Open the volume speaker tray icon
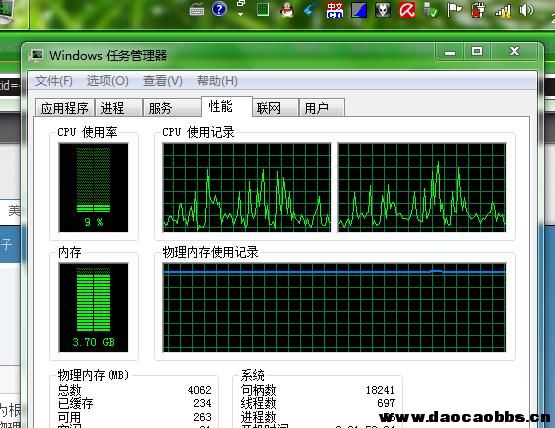 click(x=526, y=10)
